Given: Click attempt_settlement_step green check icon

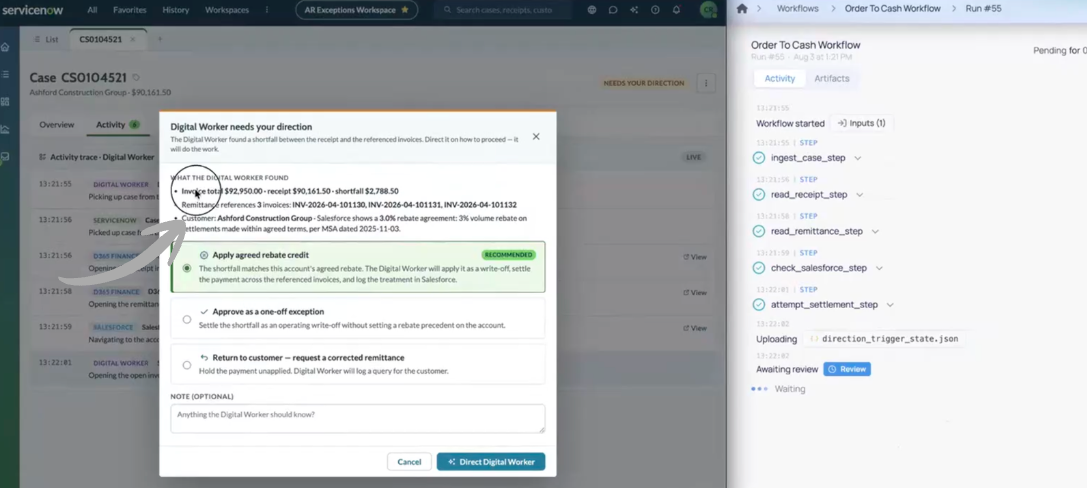Looking at the screenshot, I should point(758,305).
